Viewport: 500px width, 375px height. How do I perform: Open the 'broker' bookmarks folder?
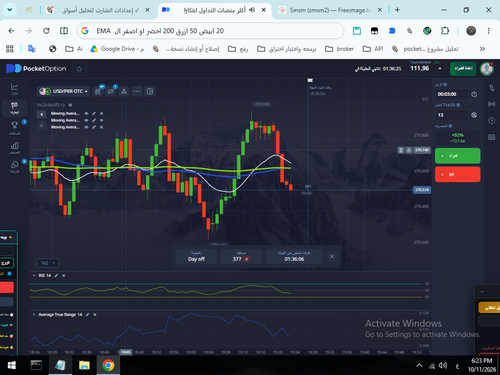tap(339, 49)
